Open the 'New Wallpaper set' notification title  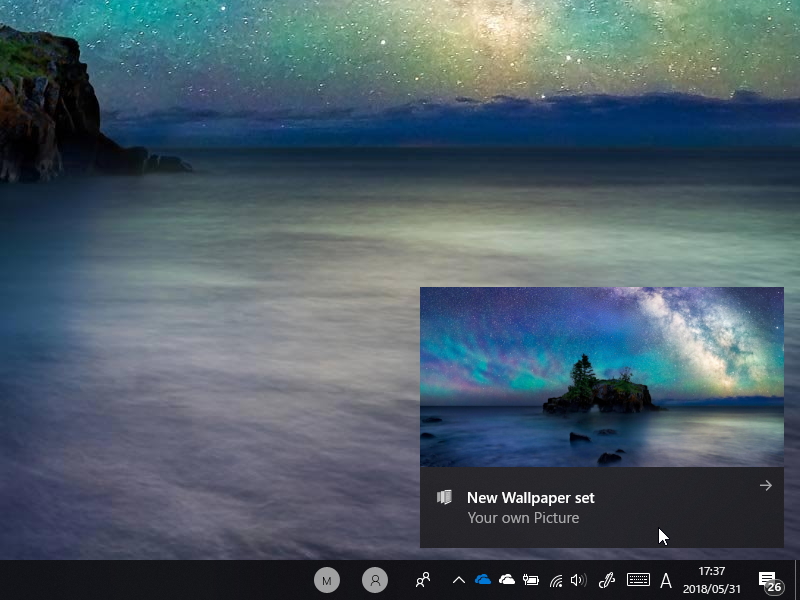tap(531, 498)
